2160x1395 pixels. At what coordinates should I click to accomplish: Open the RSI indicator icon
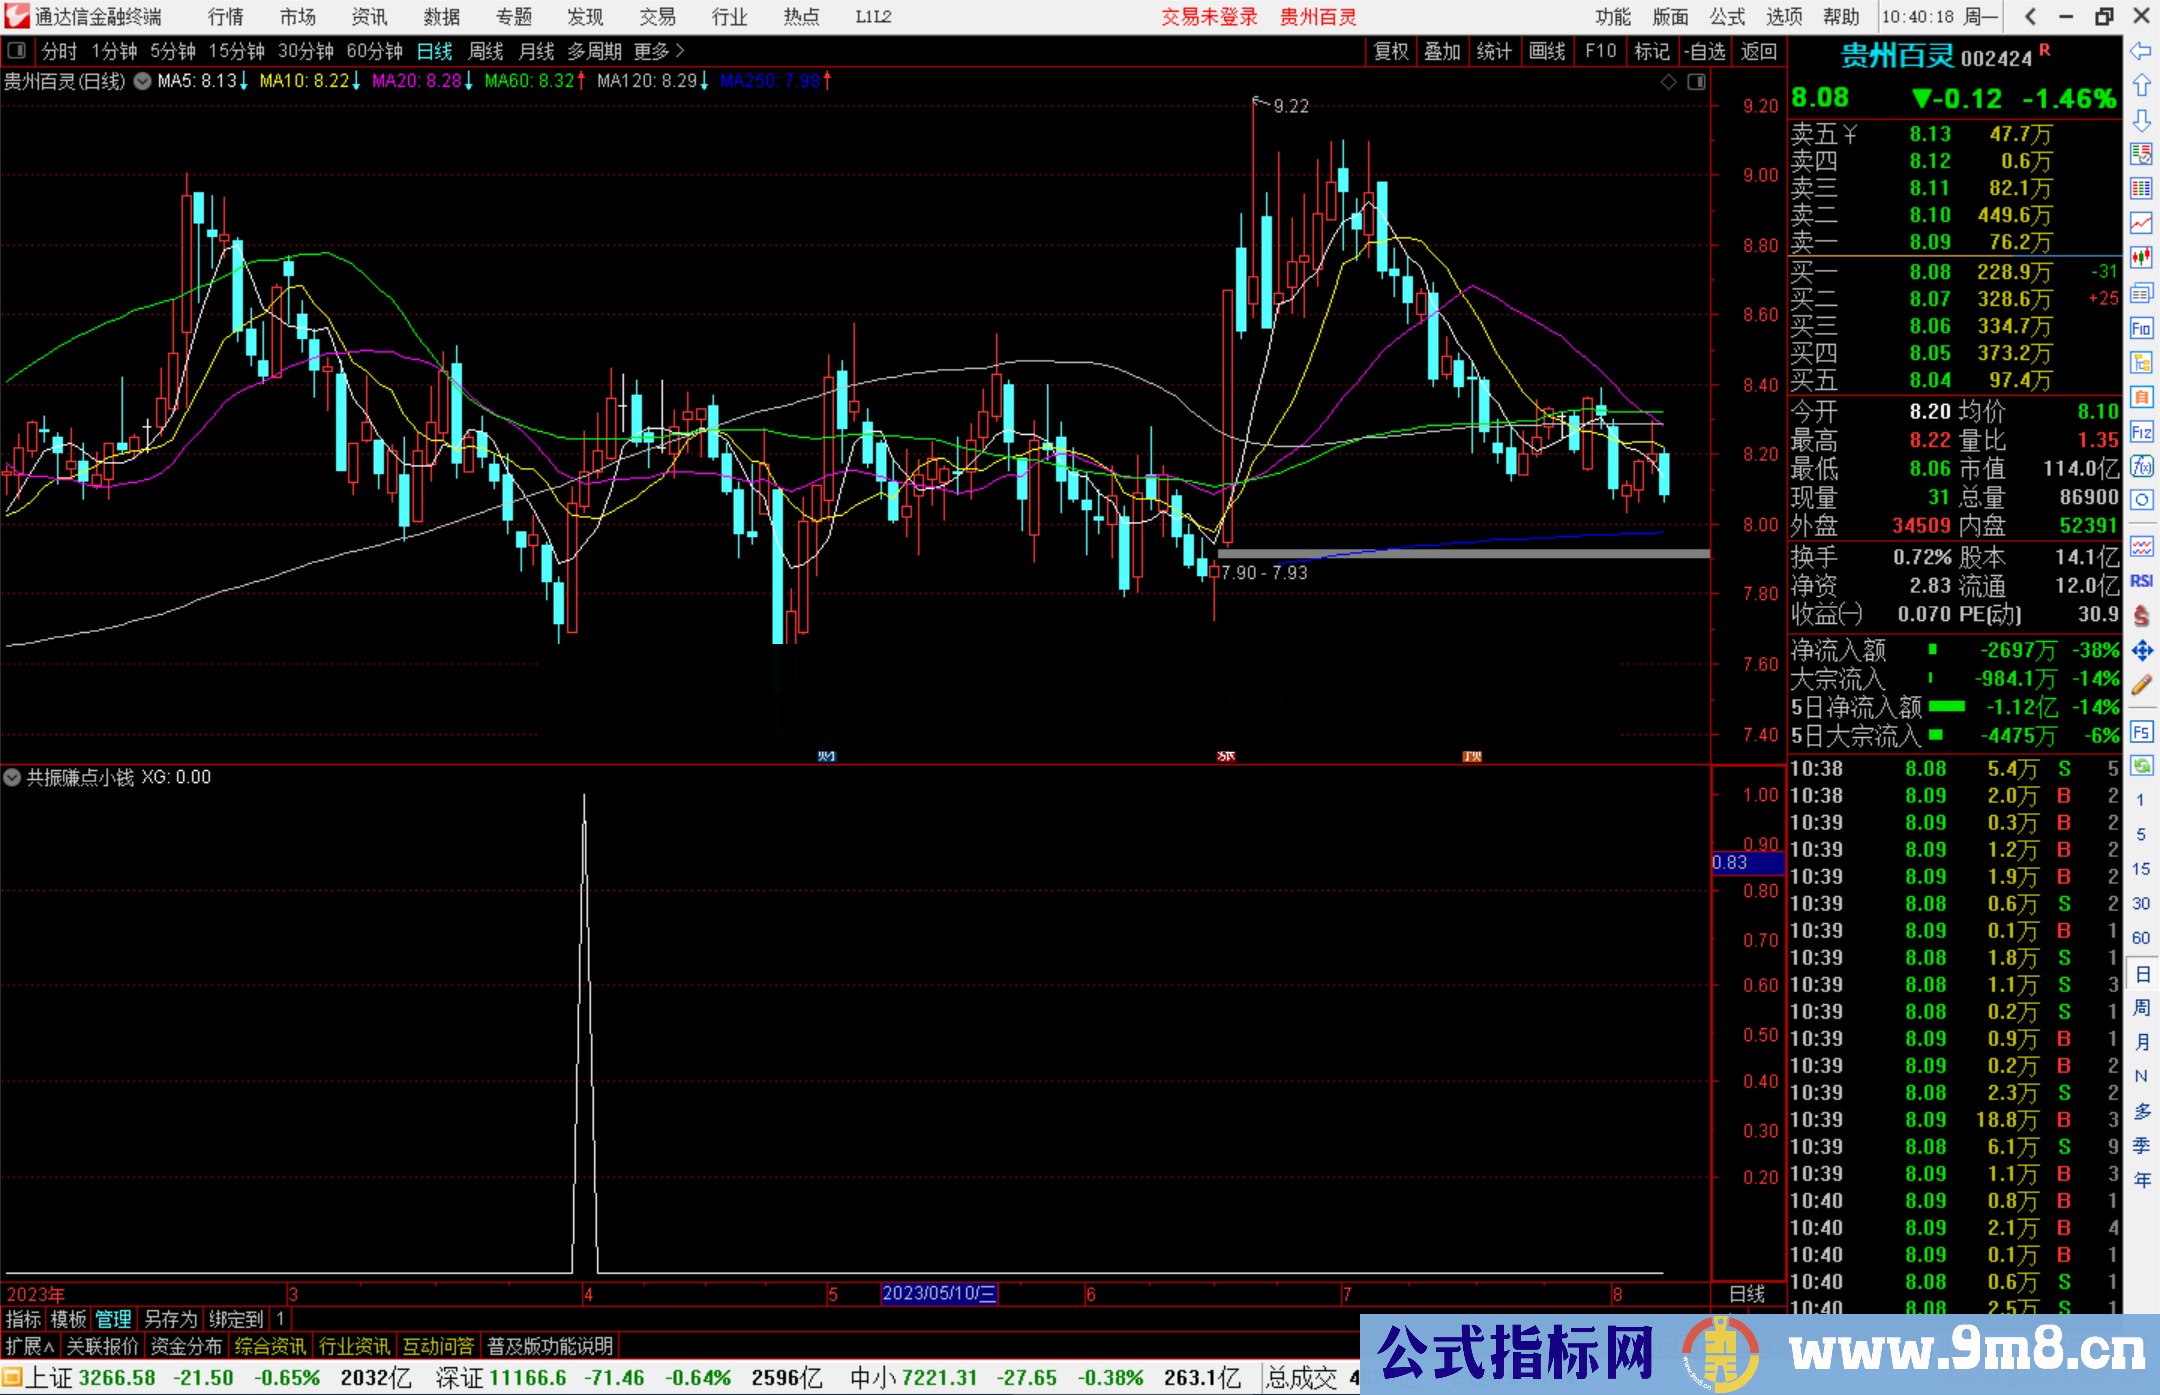tap(2141, 581)
